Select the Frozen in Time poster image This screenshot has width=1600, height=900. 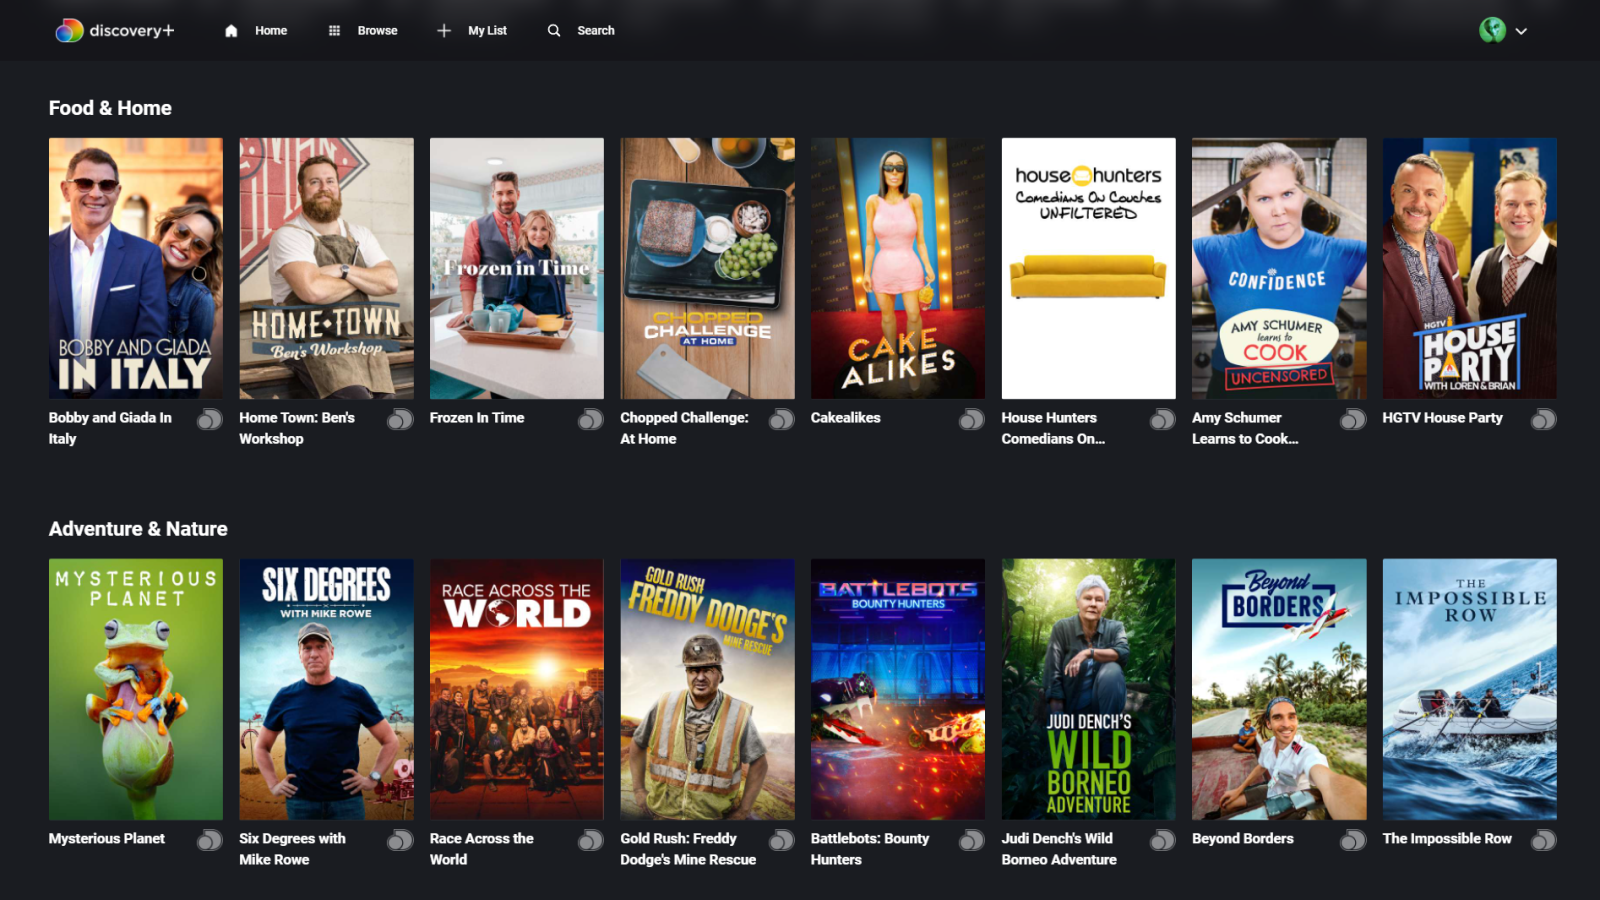coord(517,268)
